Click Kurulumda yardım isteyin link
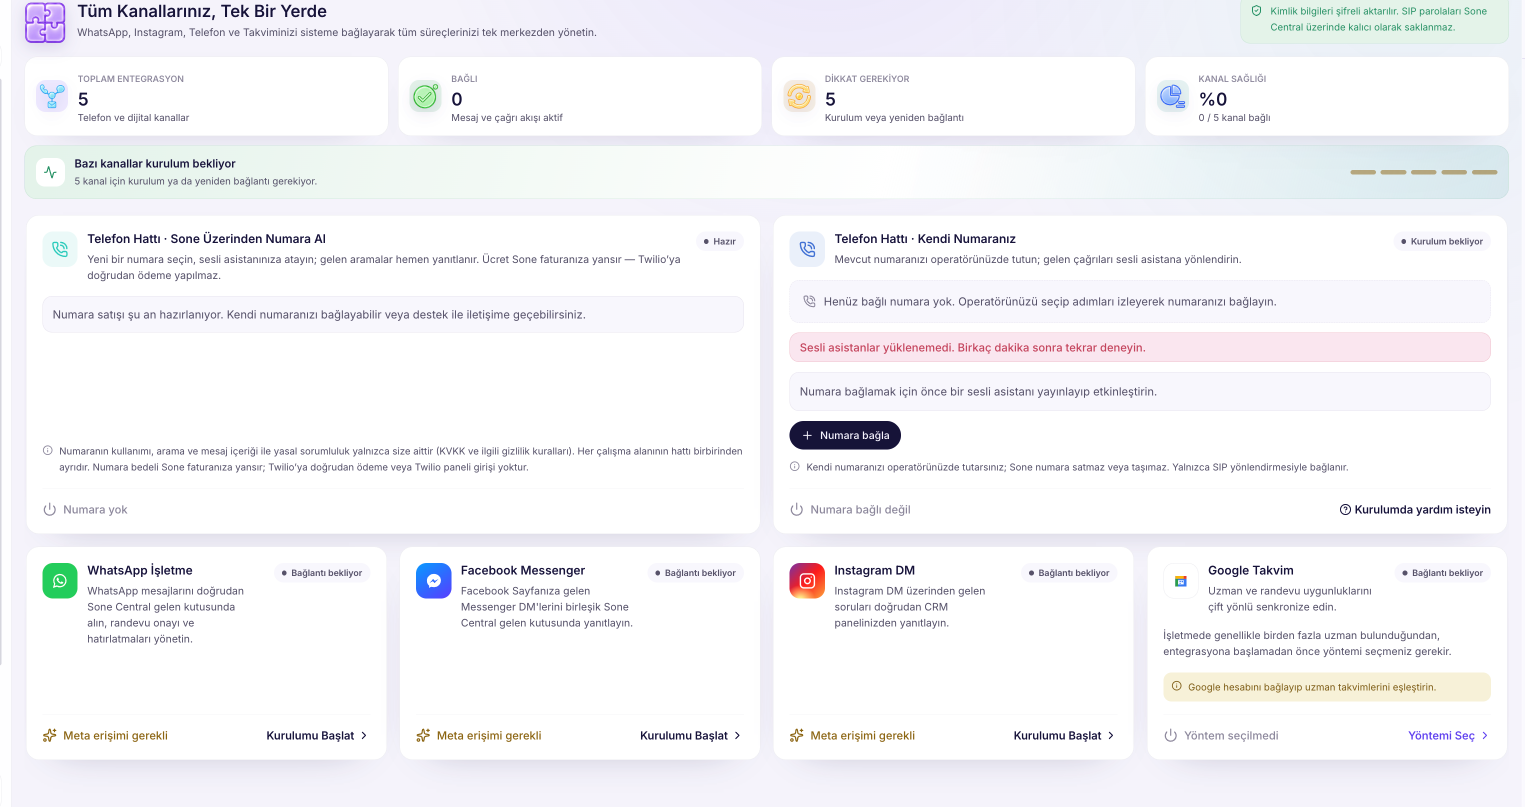 (x=1415, y=510)
